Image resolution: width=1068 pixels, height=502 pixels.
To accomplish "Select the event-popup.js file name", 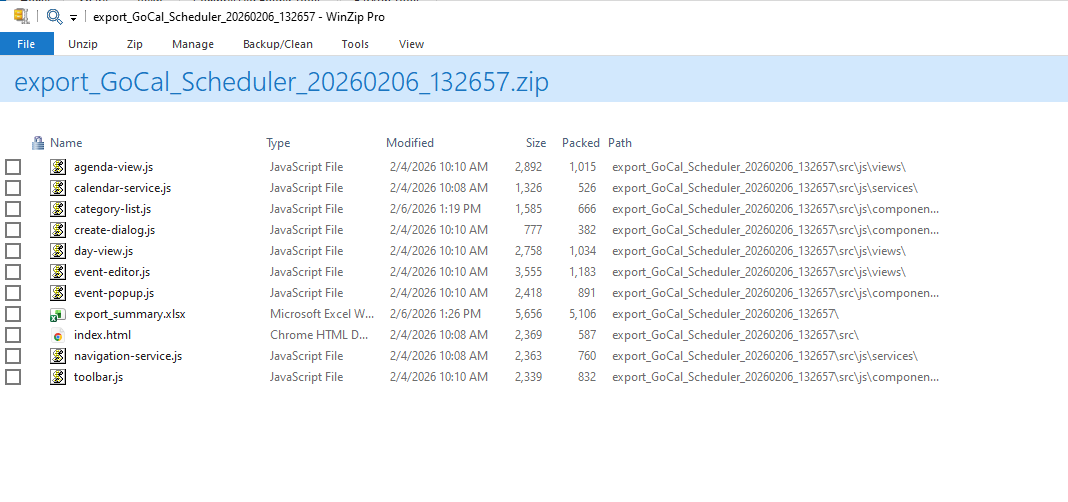I will 114,293.
